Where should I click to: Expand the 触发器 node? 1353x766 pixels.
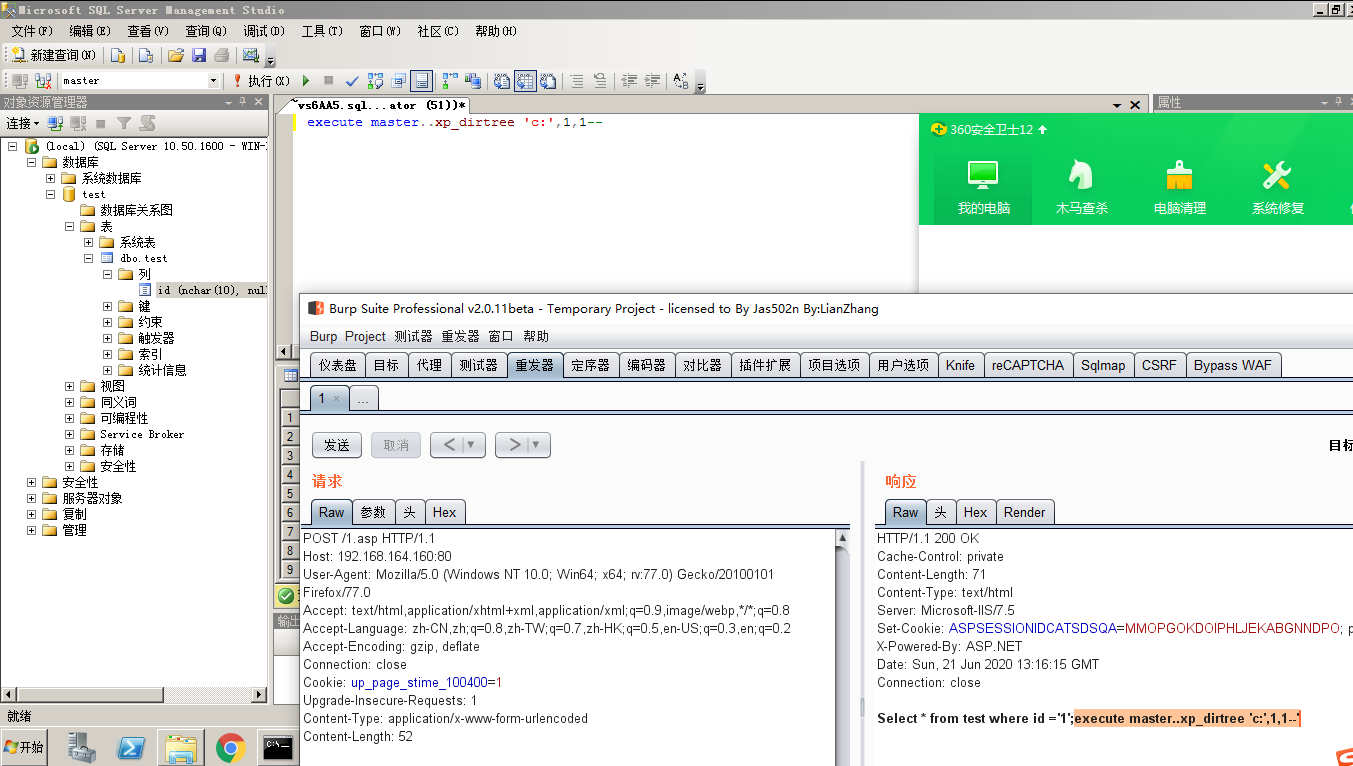pyautogui.click(x=108, y=338)
